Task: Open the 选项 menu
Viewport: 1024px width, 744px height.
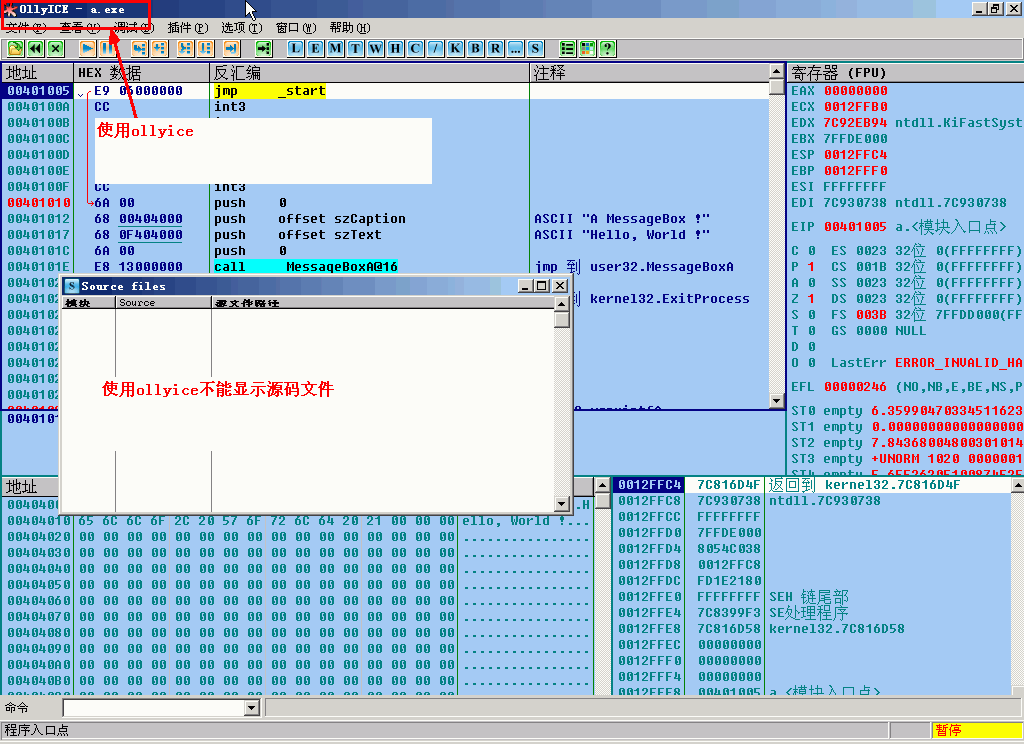Action: click(241, 27)
